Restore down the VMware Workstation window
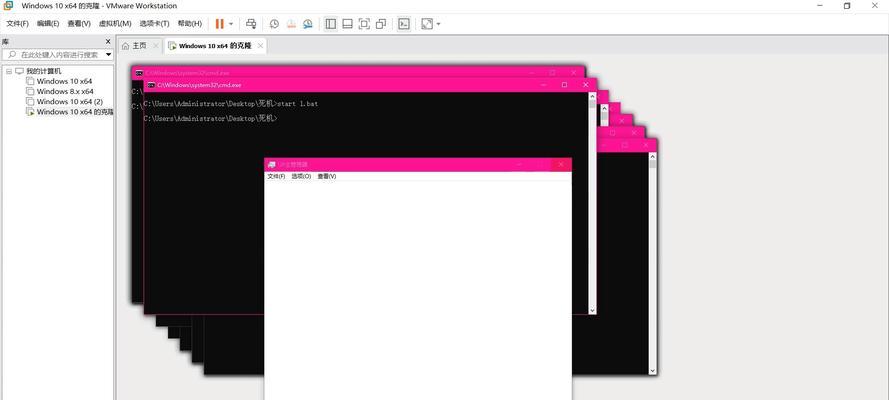Viewport: 889px width, 400px height. point(847,6)
